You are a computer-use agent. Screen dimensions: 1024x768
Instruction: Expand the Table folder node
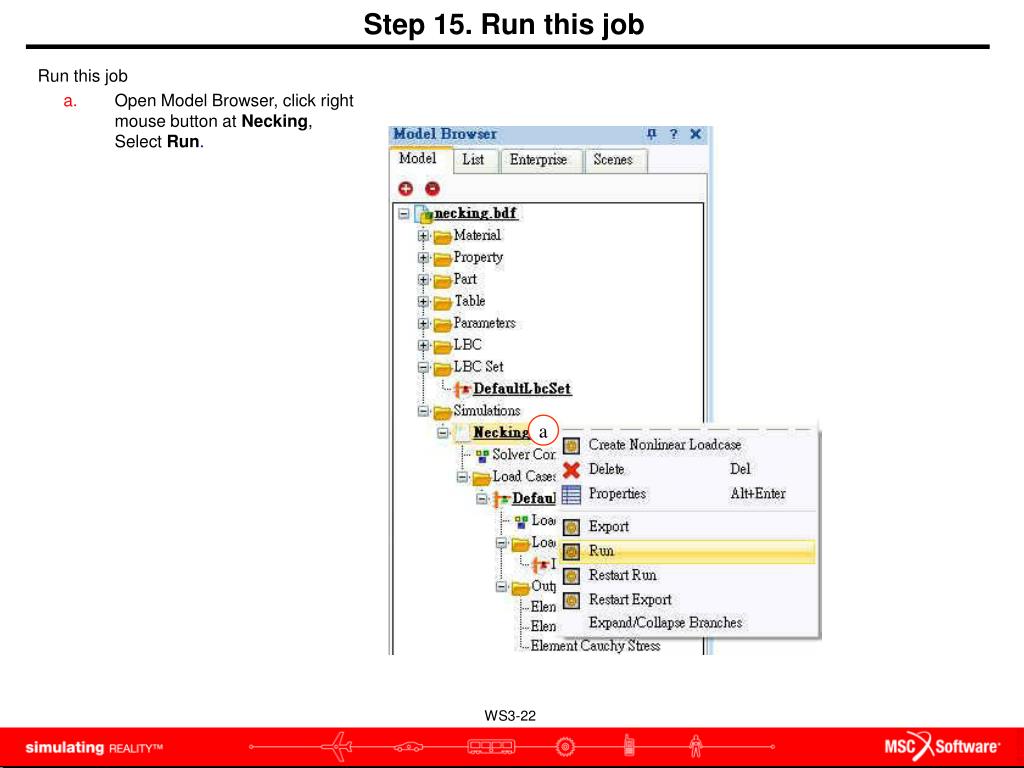coord(423,302)
